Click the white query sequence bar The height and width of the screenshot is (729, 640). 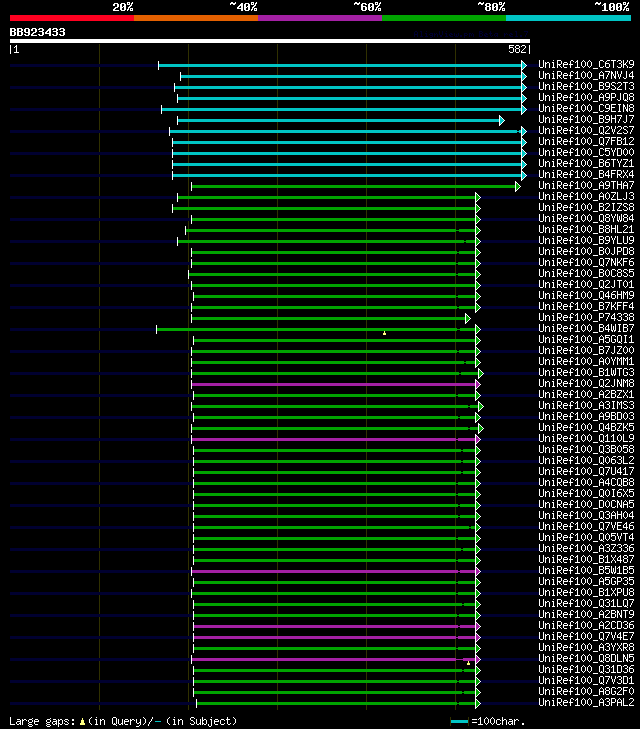(270, 41)
